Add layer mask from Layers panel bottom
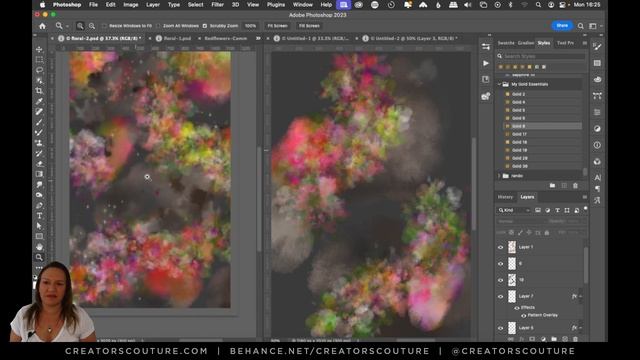This screenshot has width=640, height=360. tap(532, 339)
